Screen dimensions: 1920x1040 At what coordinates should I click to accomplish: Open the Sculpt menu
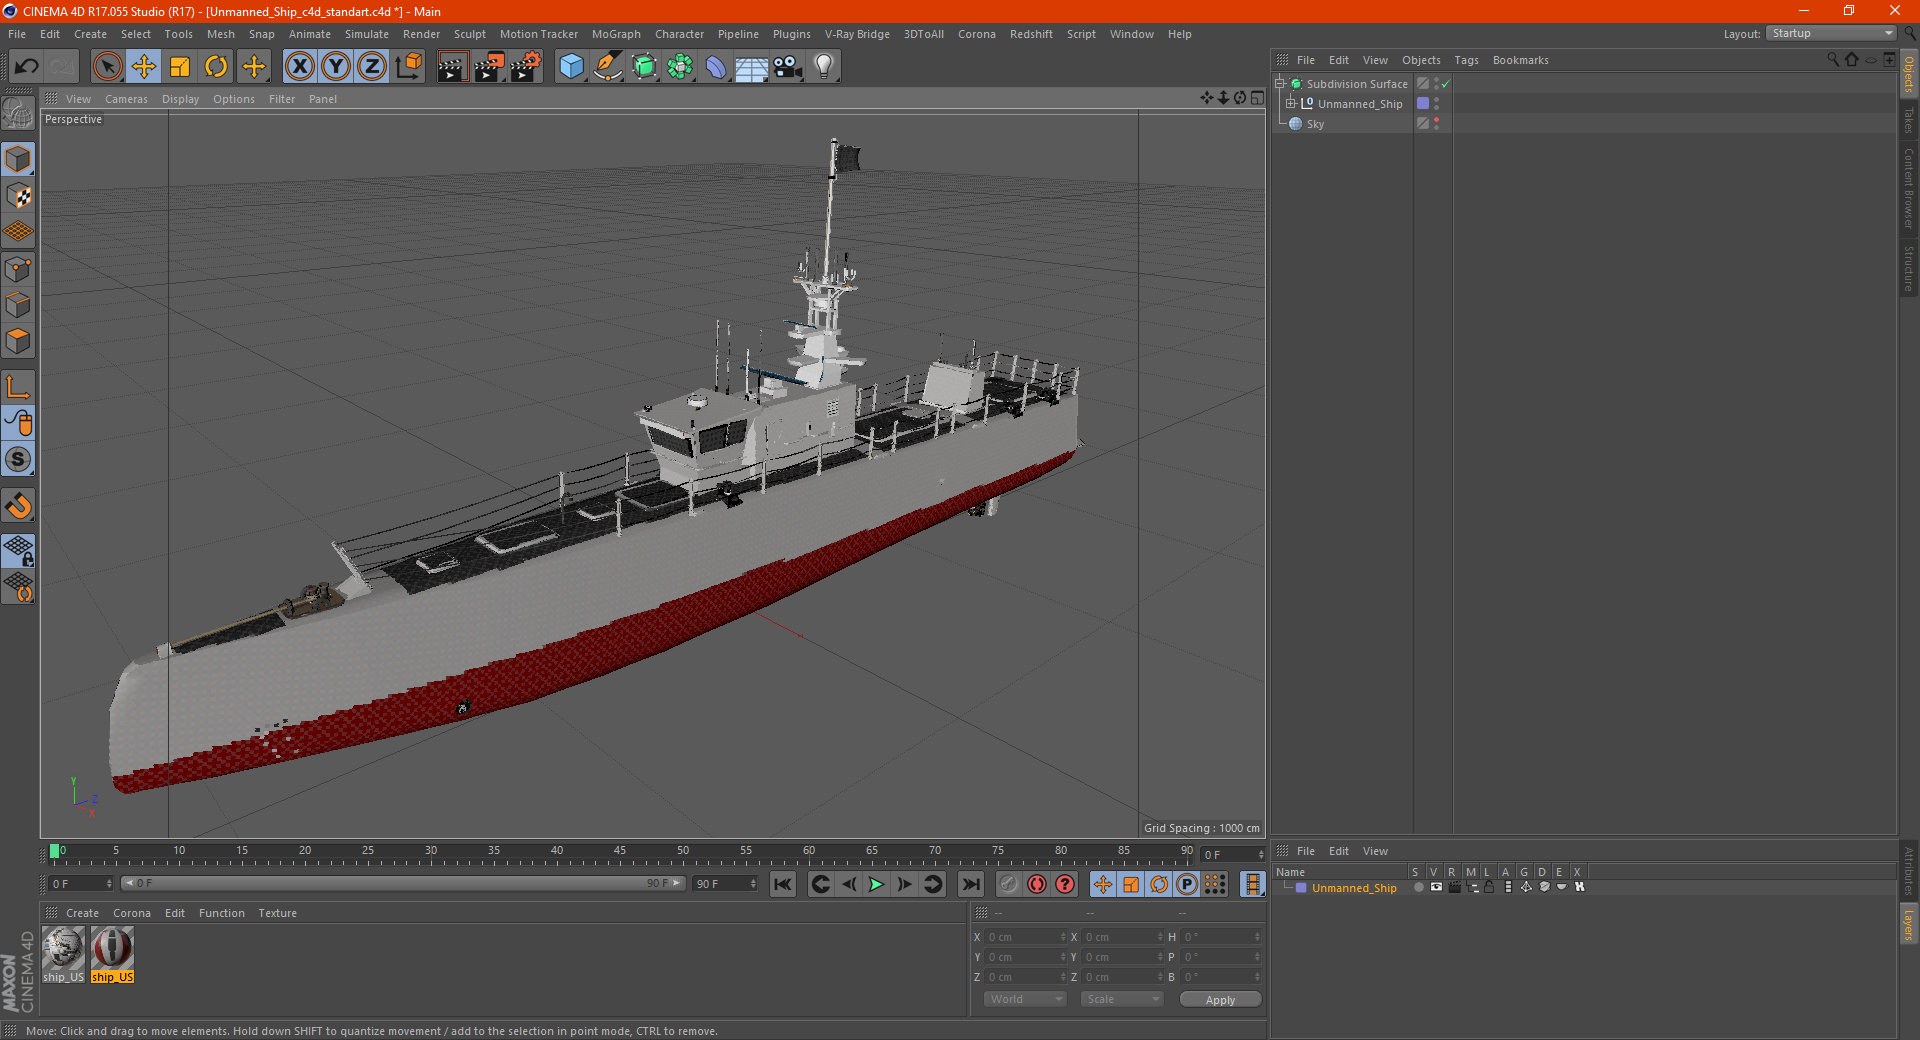point(470,34)
